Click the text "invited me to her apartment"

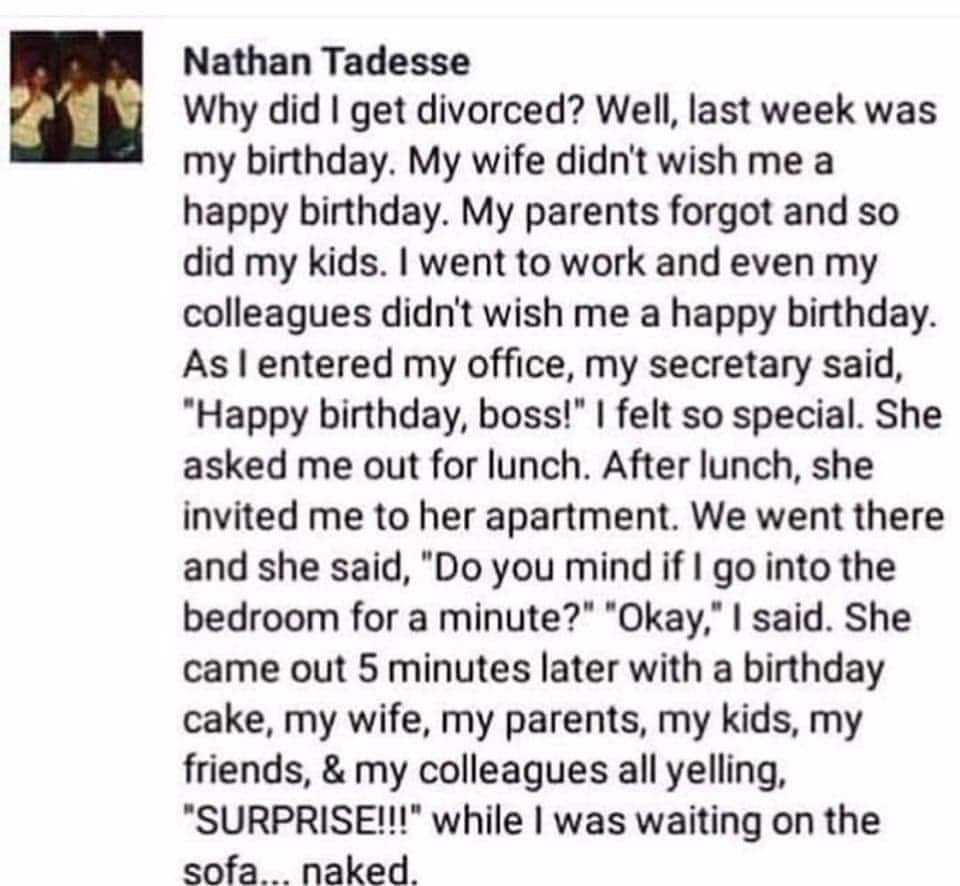pos(426,517)
